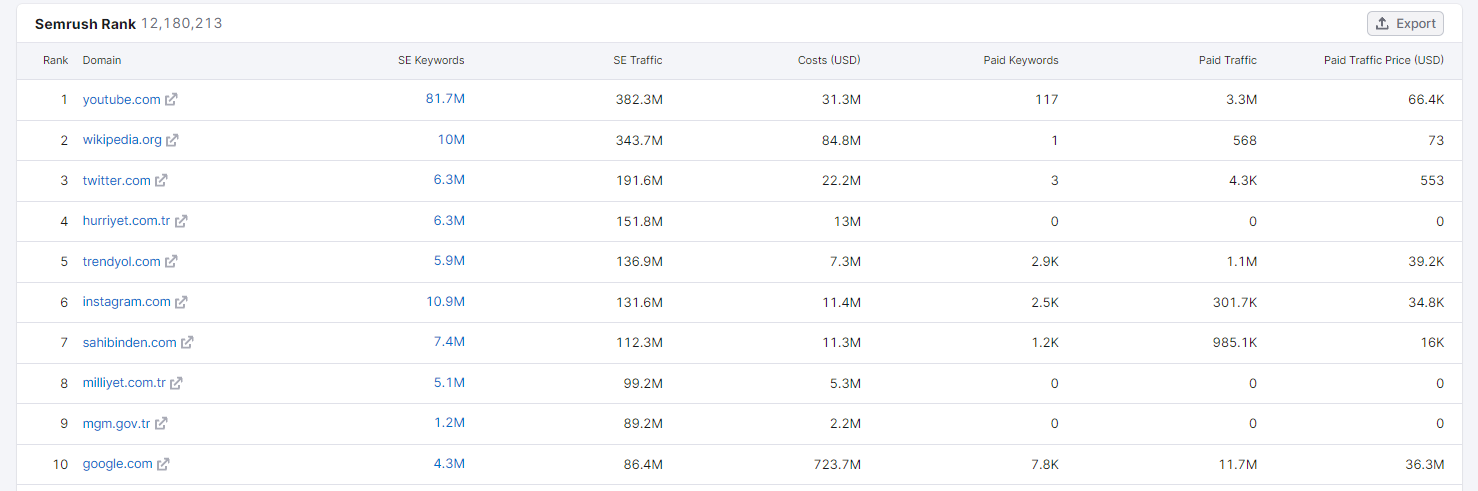
Task: Select the 11.7M paid traffic value
Action: coord(1238,464)
